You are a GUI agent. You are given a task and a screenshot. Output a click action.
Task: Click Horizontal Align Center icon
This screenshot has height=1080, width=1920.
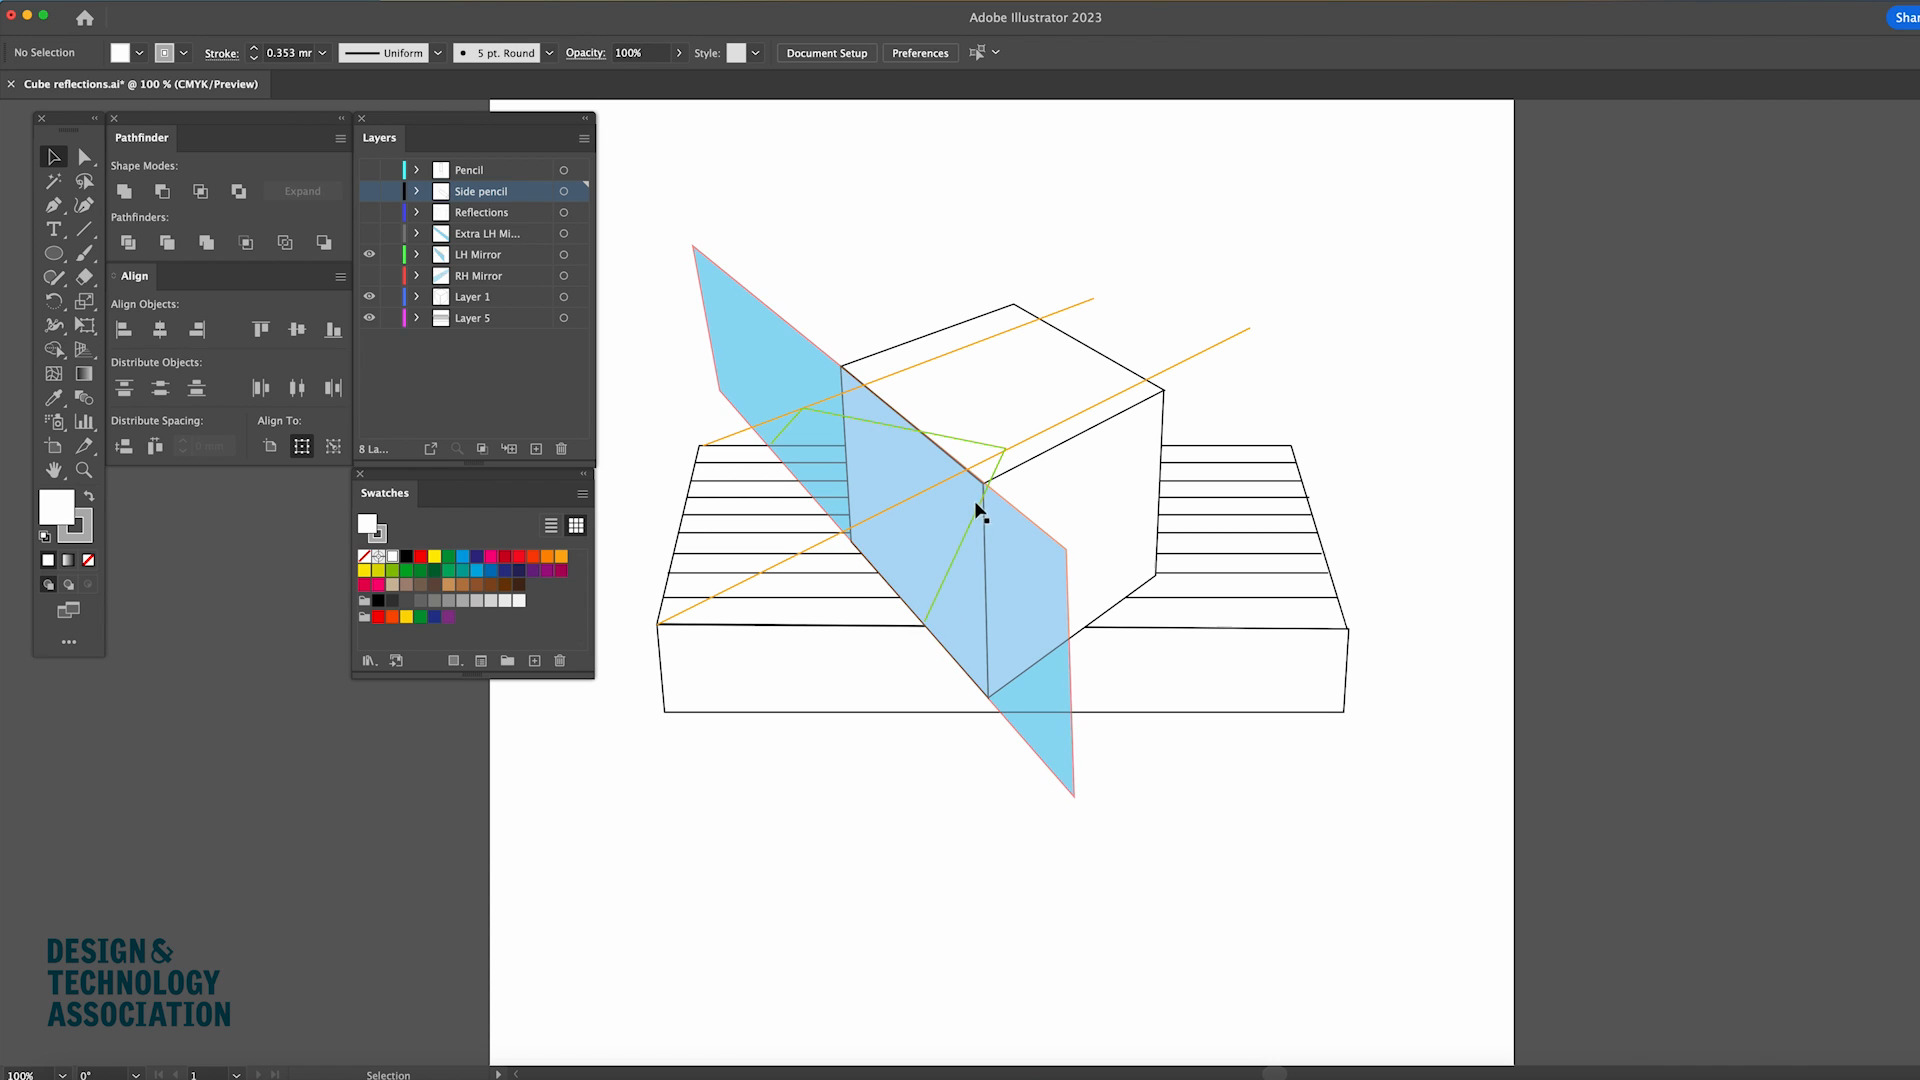160,329
